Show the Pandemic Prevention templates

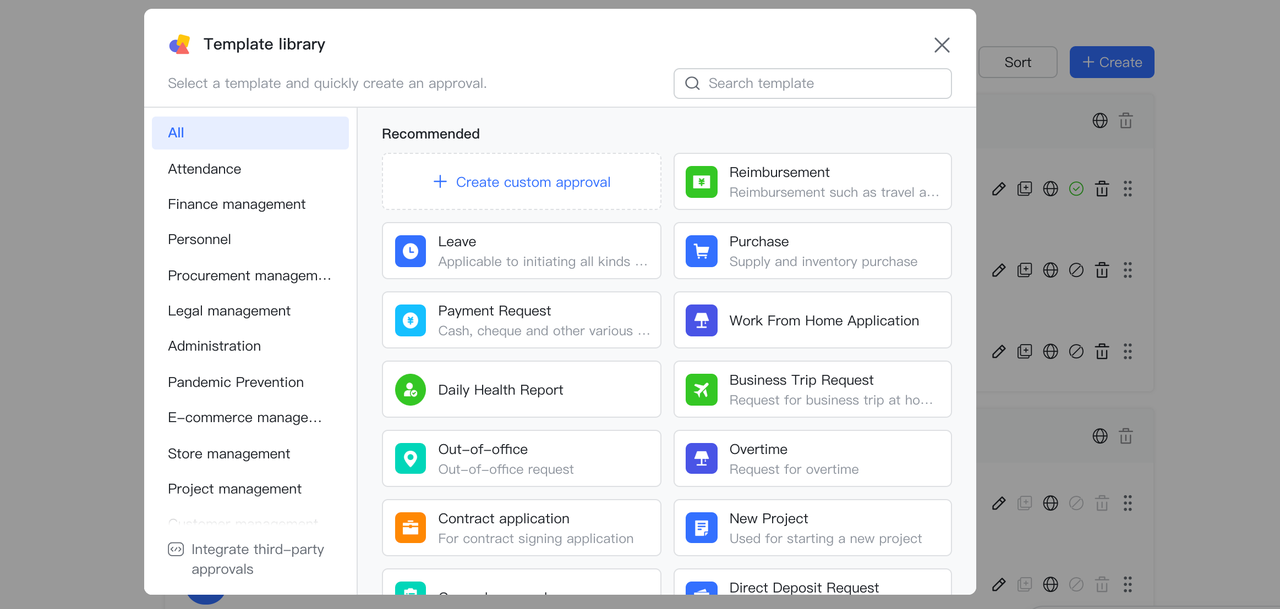236,382
